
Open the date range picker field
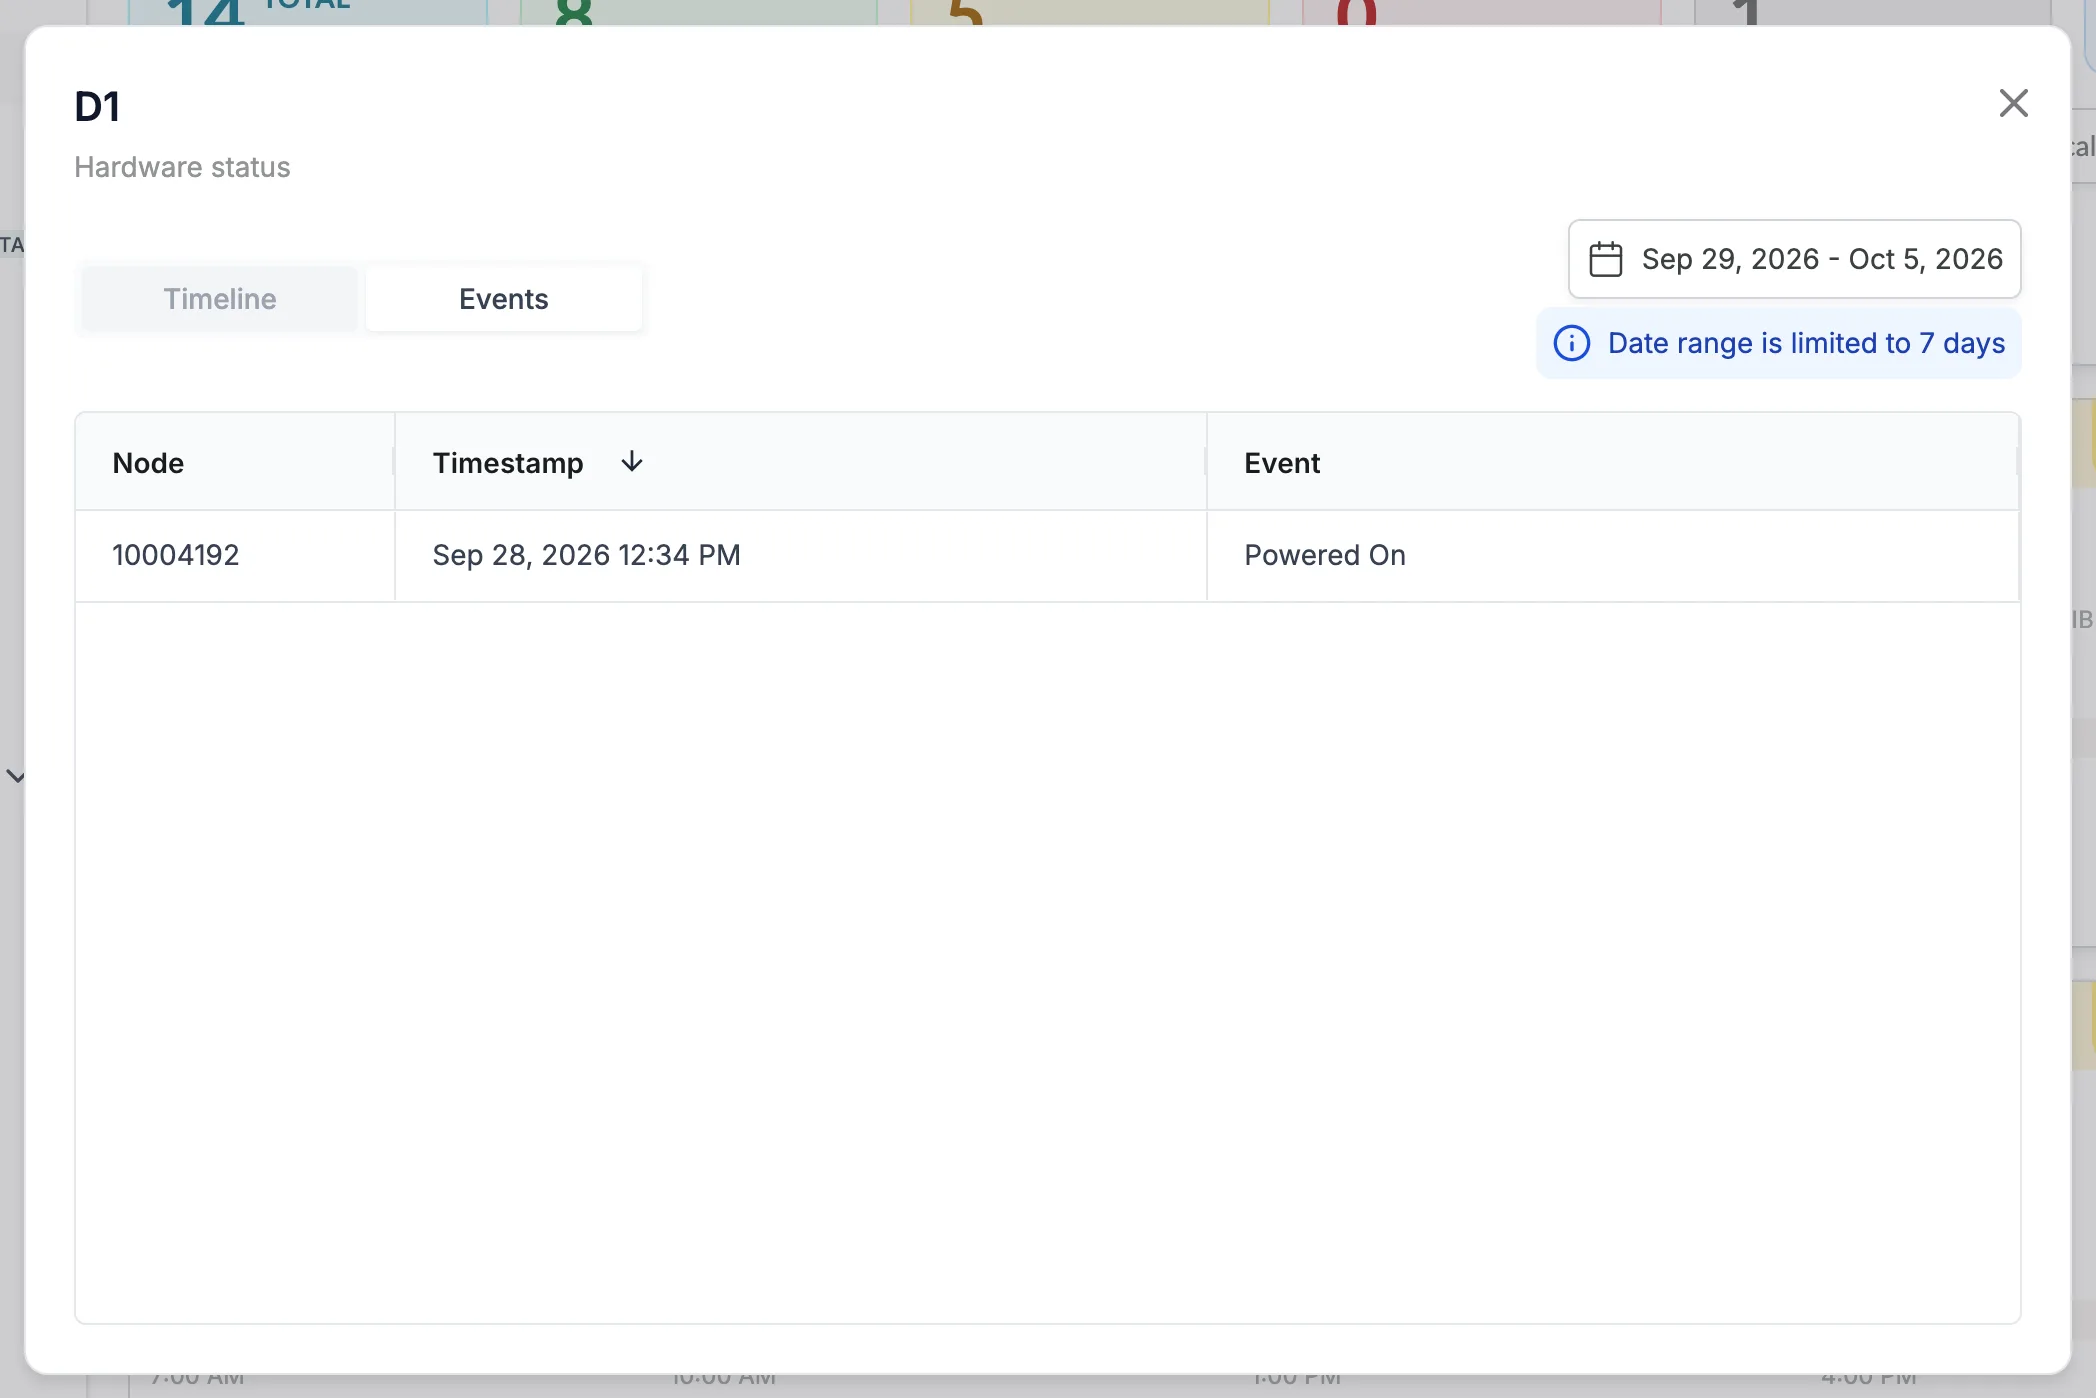[x=1794, y=259]
